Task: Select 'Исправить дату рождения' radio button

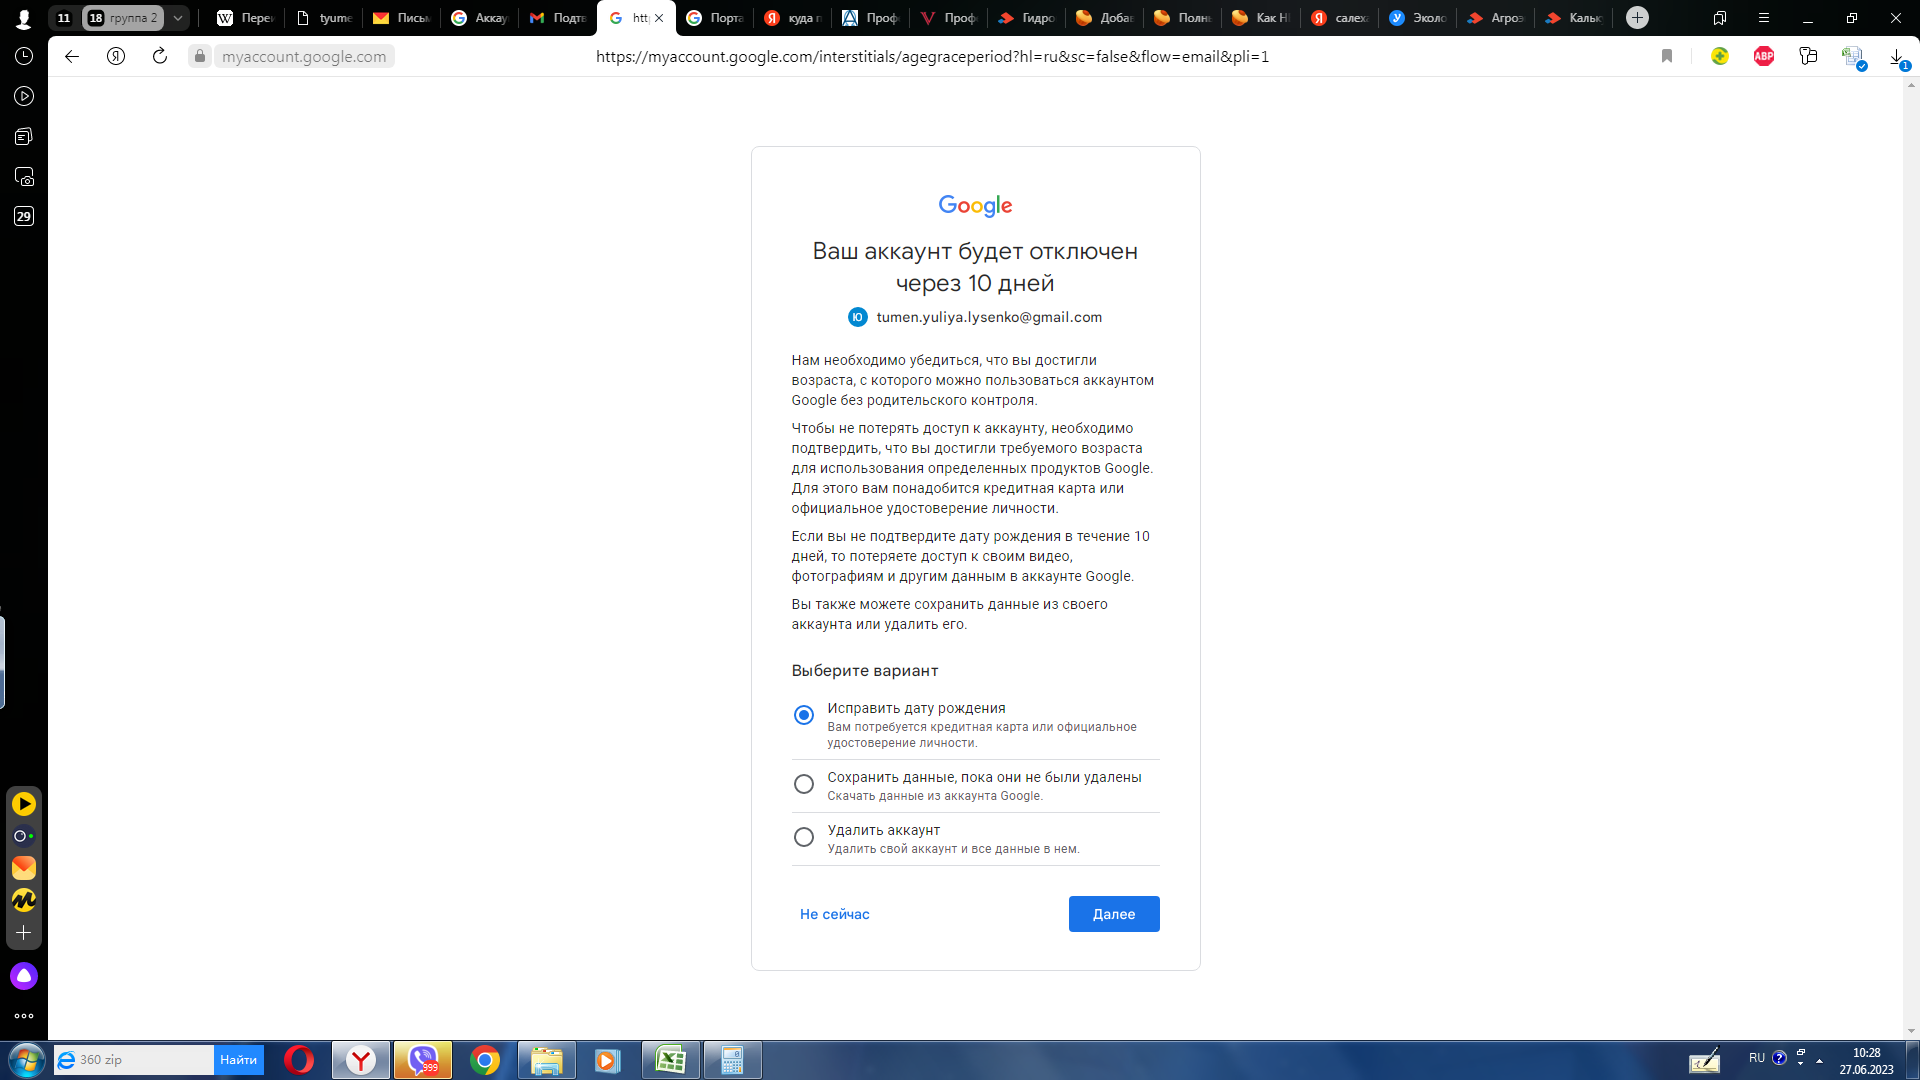Action: [803, 713]
